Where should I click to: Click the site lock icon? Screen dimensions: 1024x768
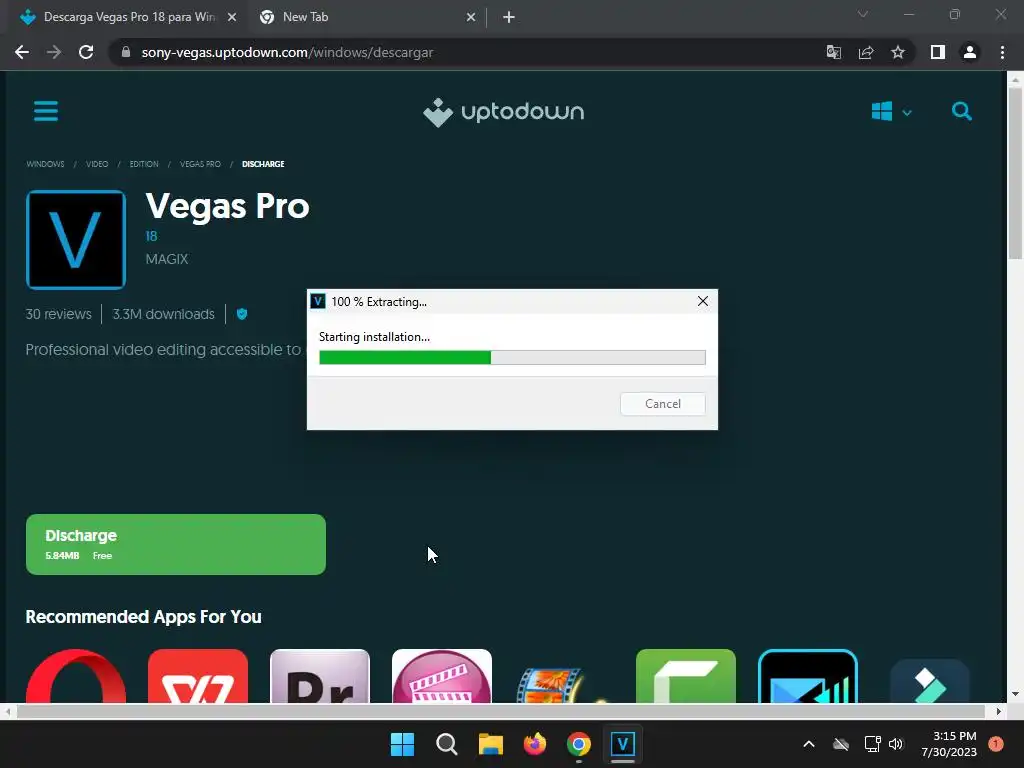click(x=126, y=52)
